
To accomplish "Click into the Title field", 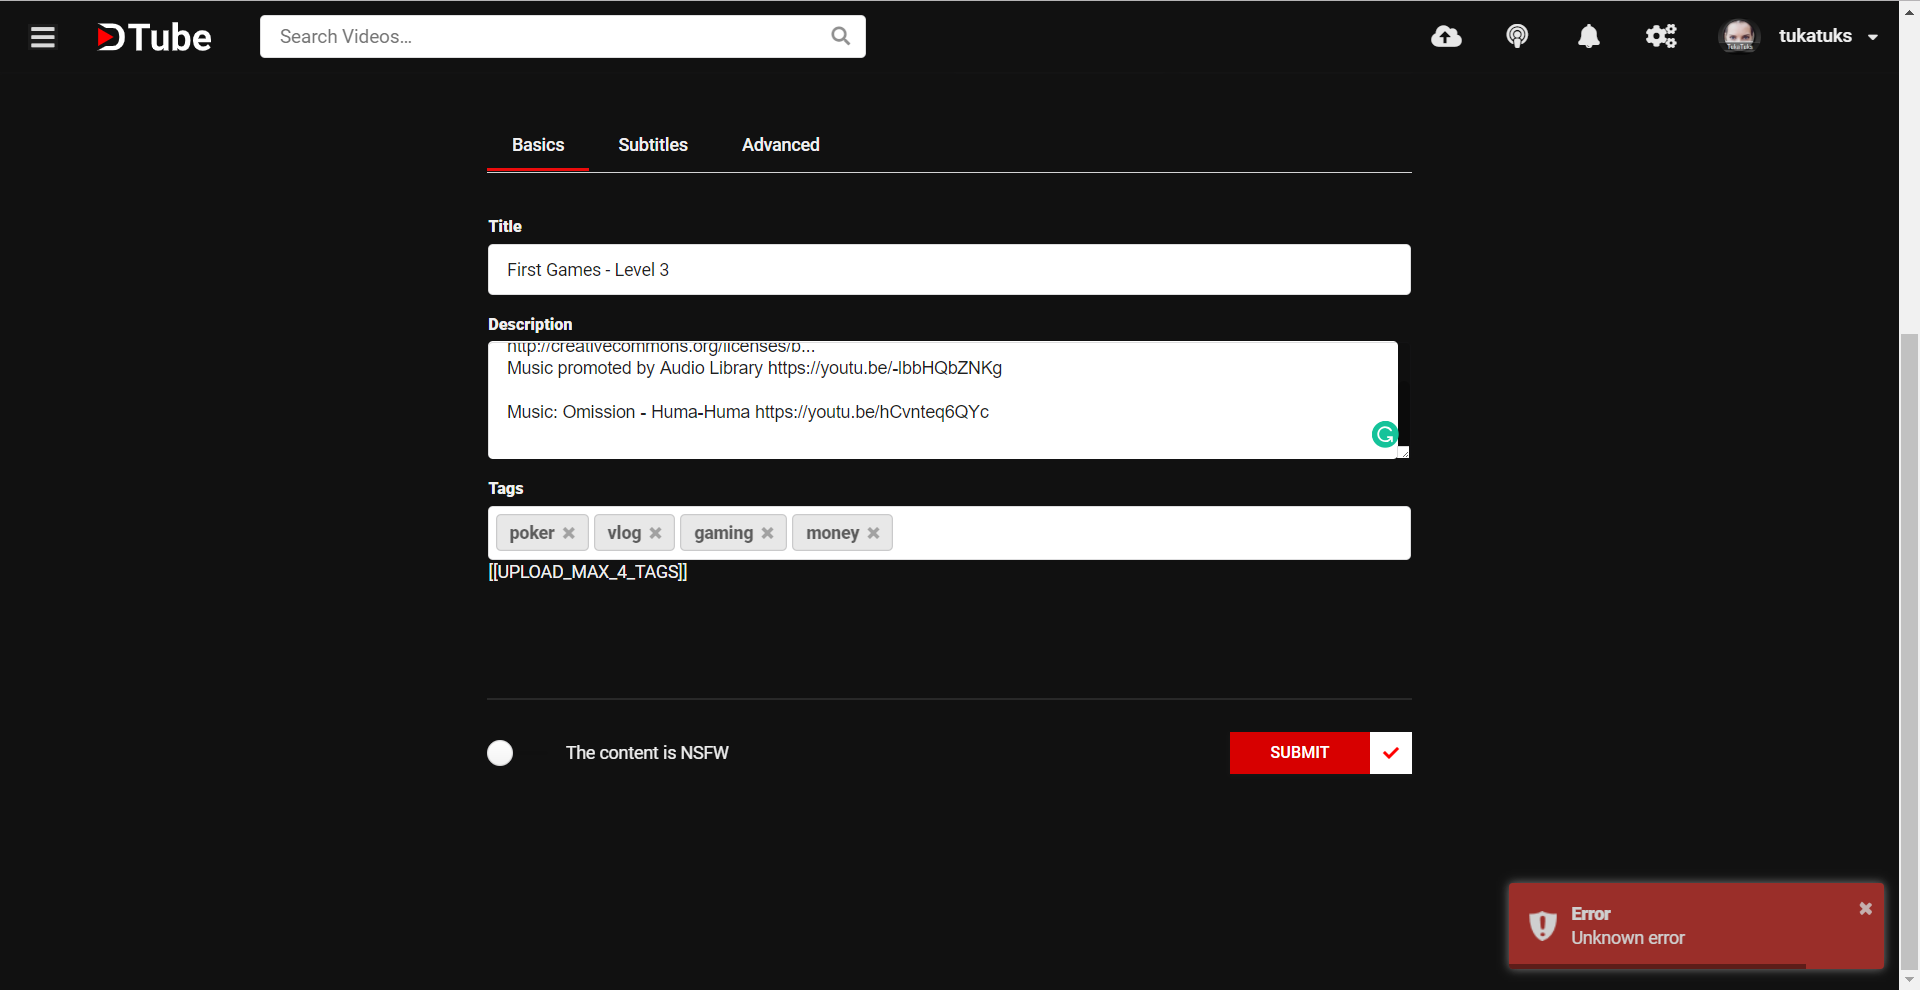I will (949, 270).
